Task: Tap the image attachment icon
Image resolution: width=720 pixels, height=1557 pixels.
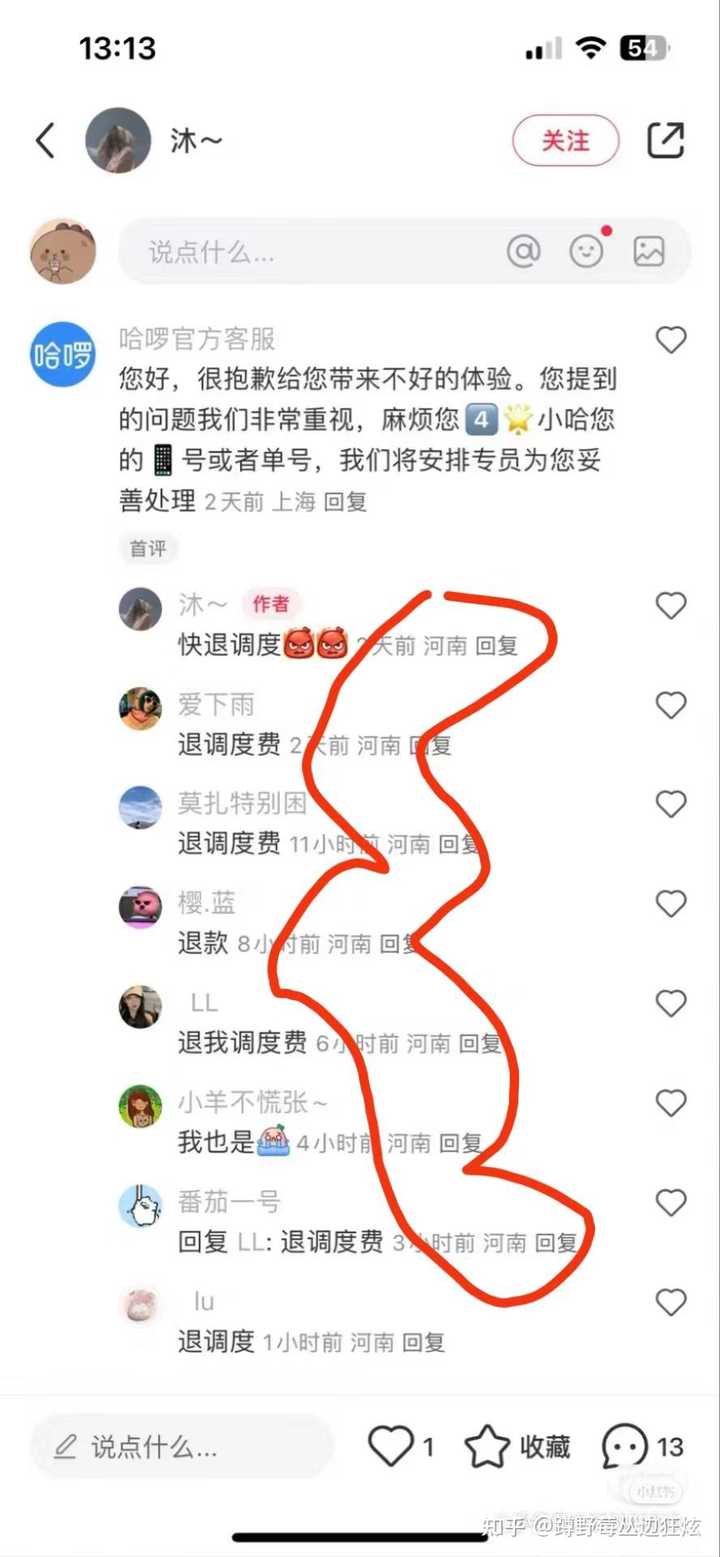Action: (x=649, y=251)
